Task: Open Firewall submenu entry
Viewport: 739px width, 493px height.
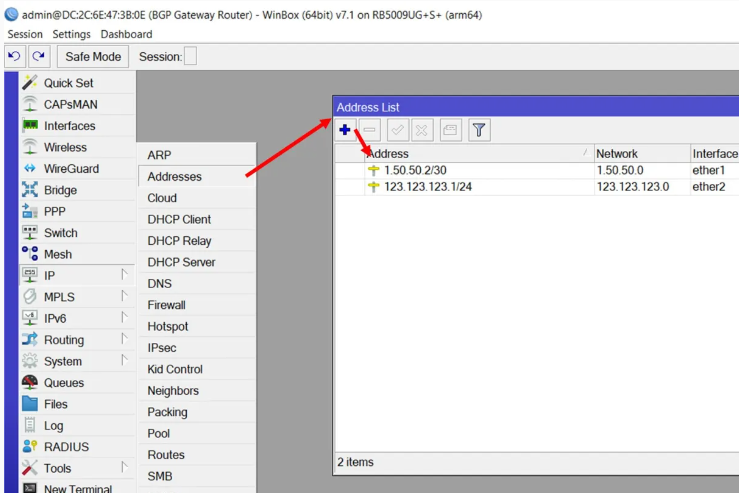Action: 197,305
